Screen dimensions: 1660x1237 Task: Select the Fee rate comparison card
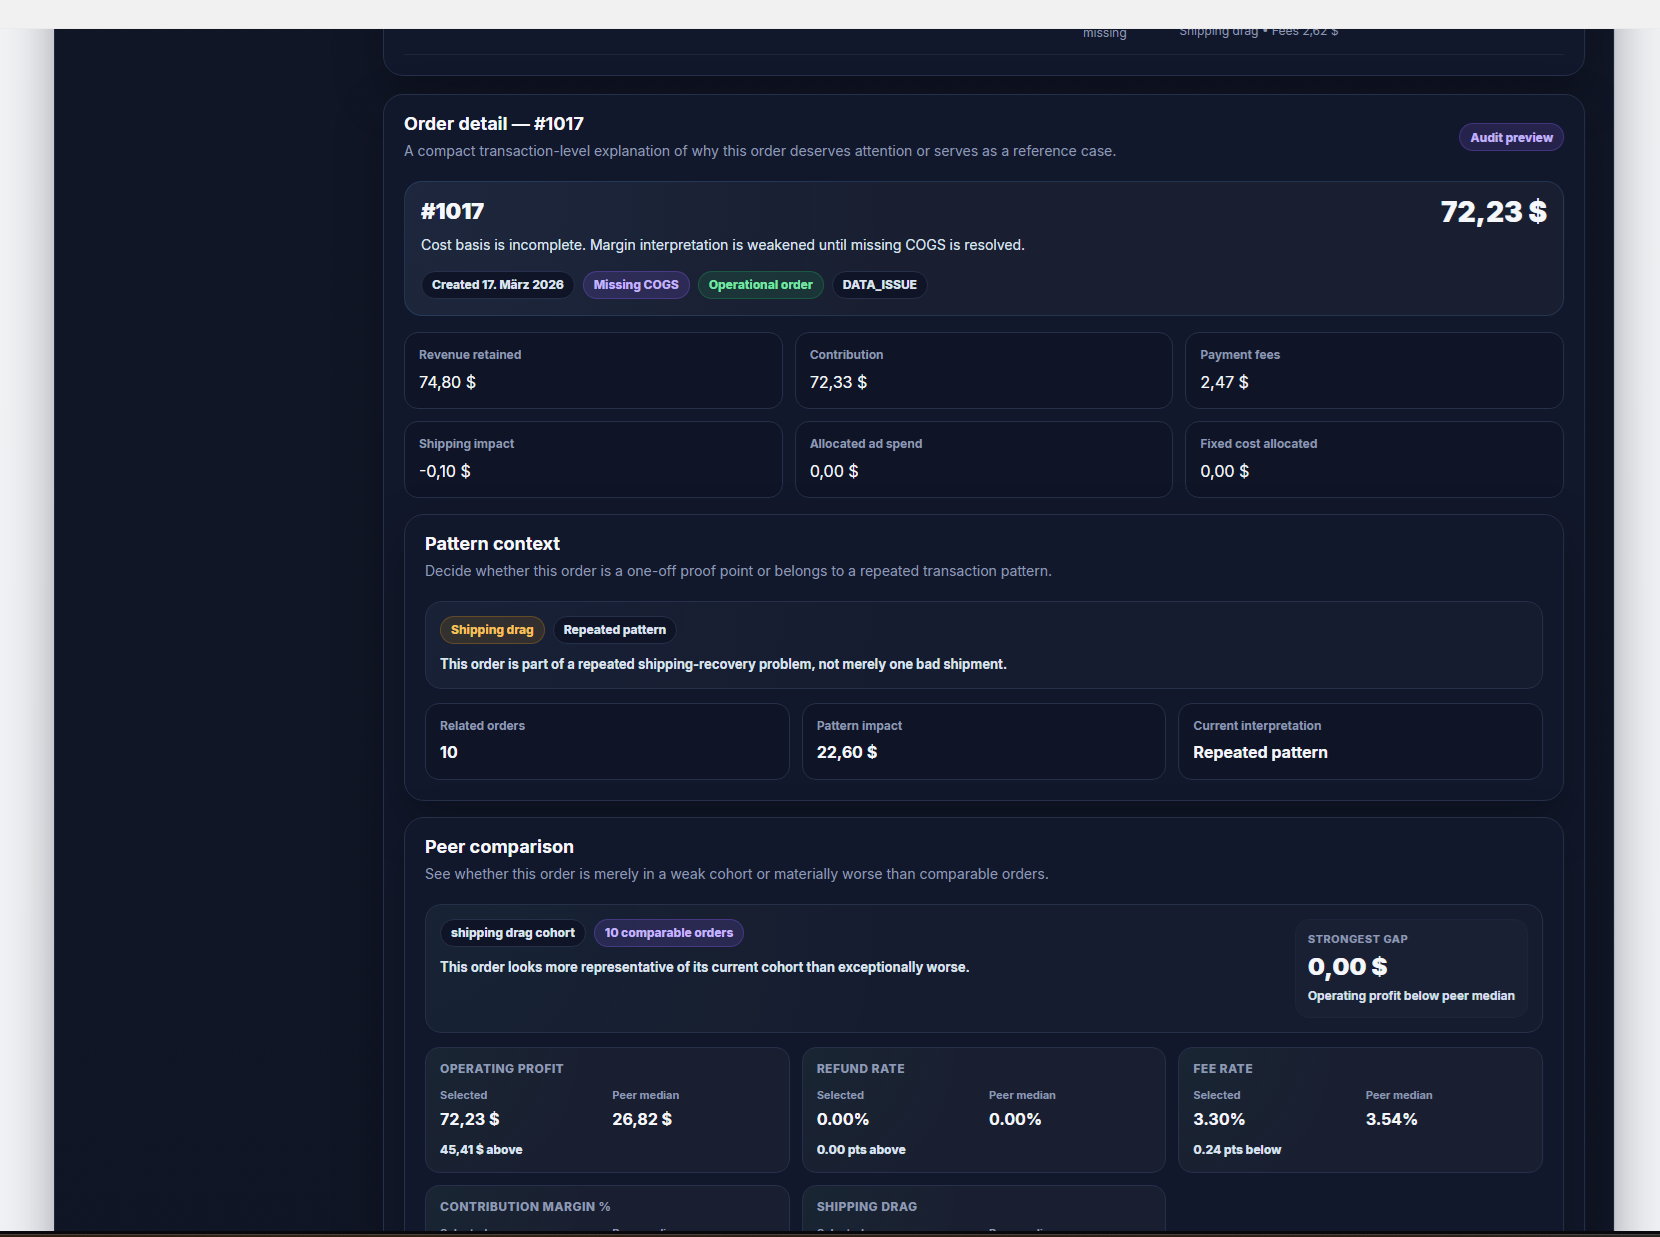tap(1359, 1109)
